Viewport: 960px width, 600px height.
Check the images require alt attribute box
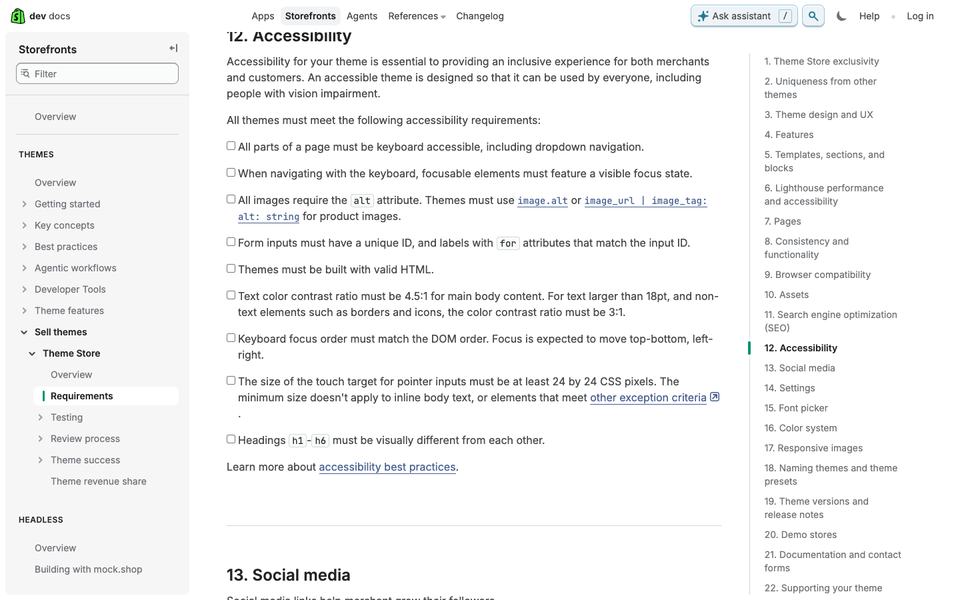pyautogui.click(x=231, y=199)
